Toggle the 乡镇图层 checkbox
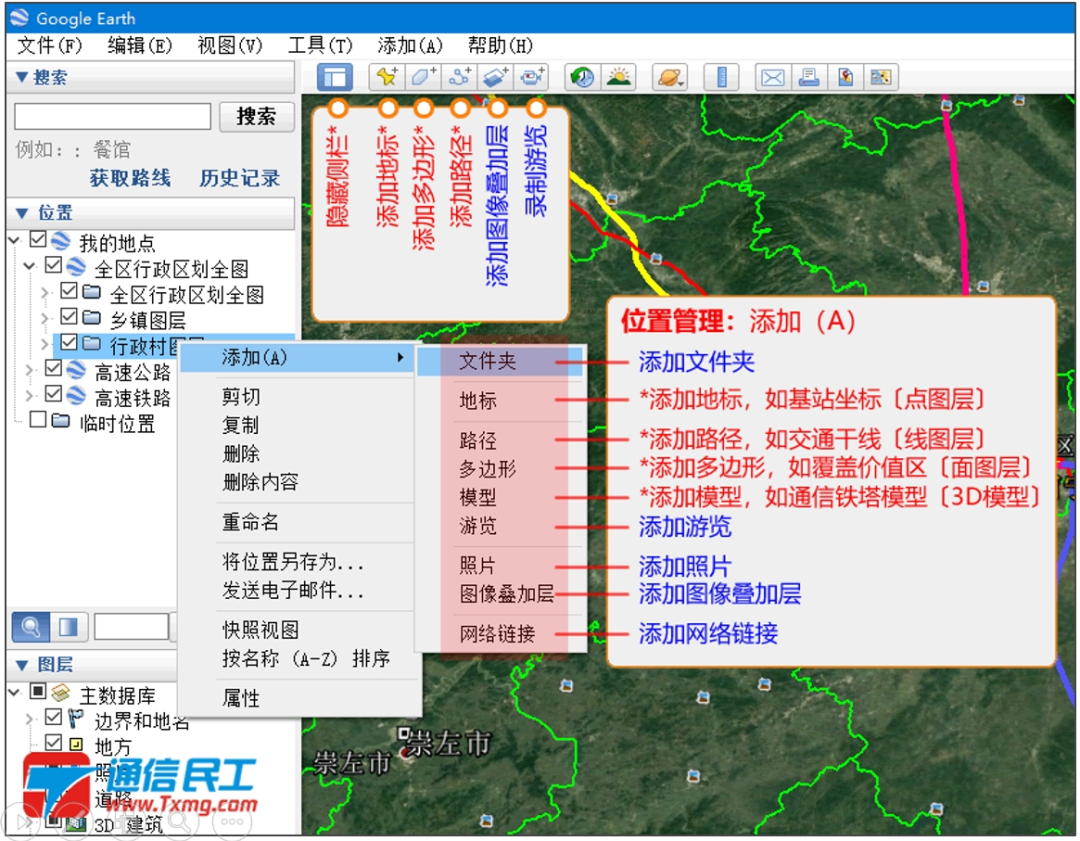Viewport: 1080px width, 841px height. pos(69,317)
